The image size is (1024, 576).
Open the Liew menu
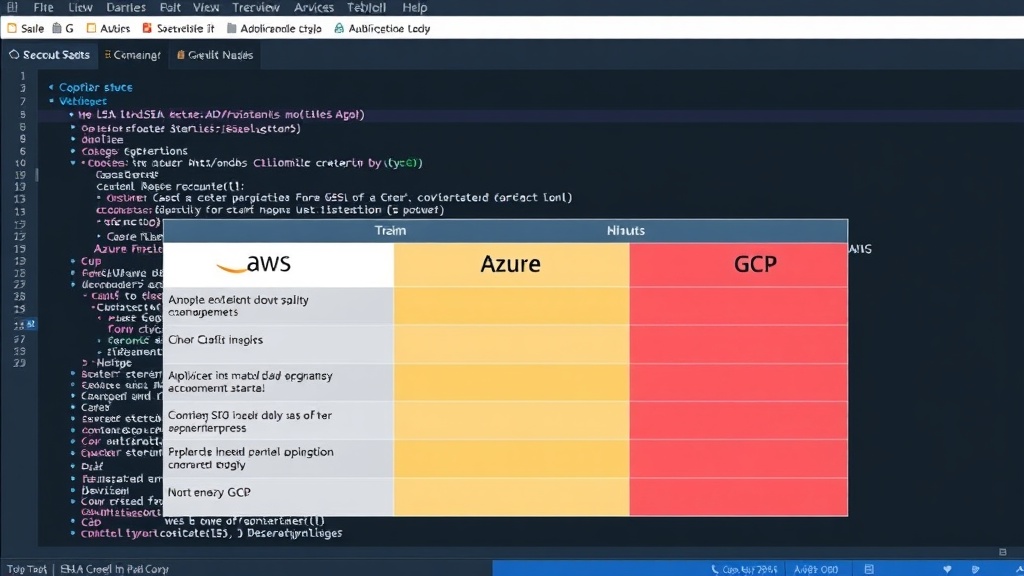(80, 7)
